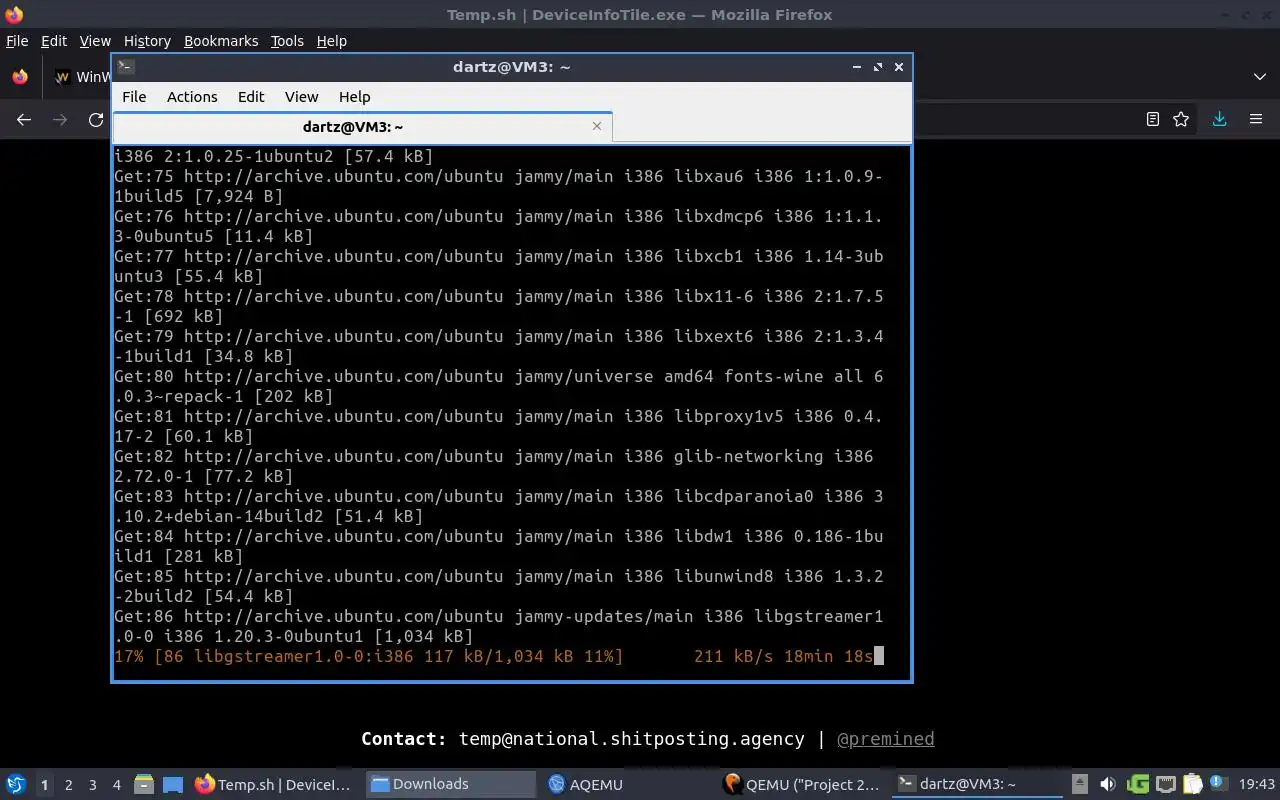
Task: Open file manager launcher in panel
Action: (144, 784)
